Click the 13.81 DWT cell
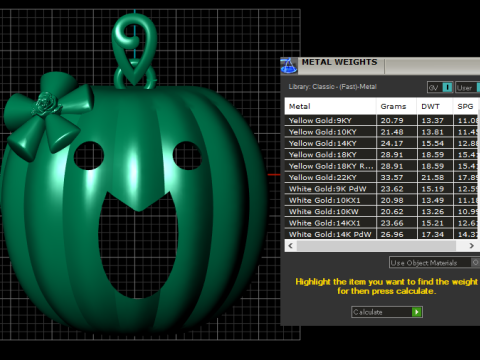Screen dimensions: 480x360 435,132
